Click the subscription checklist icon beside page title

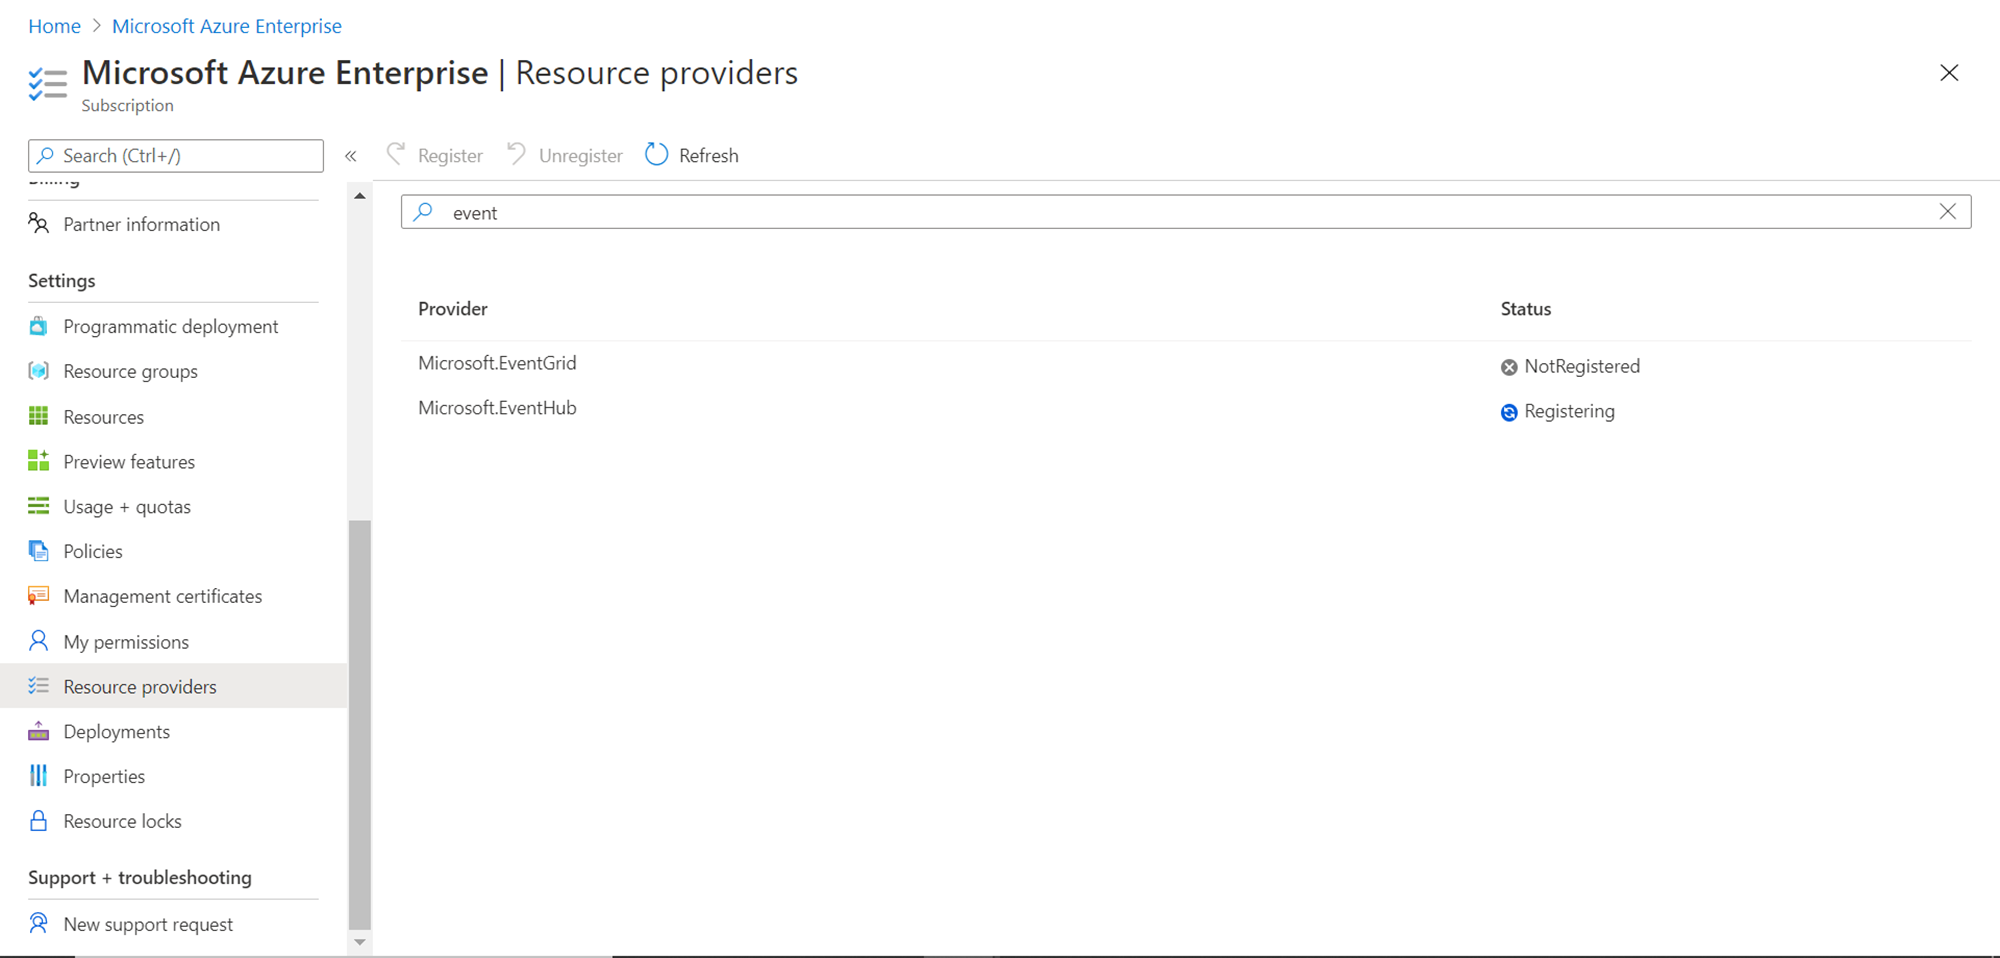(47, 84)
